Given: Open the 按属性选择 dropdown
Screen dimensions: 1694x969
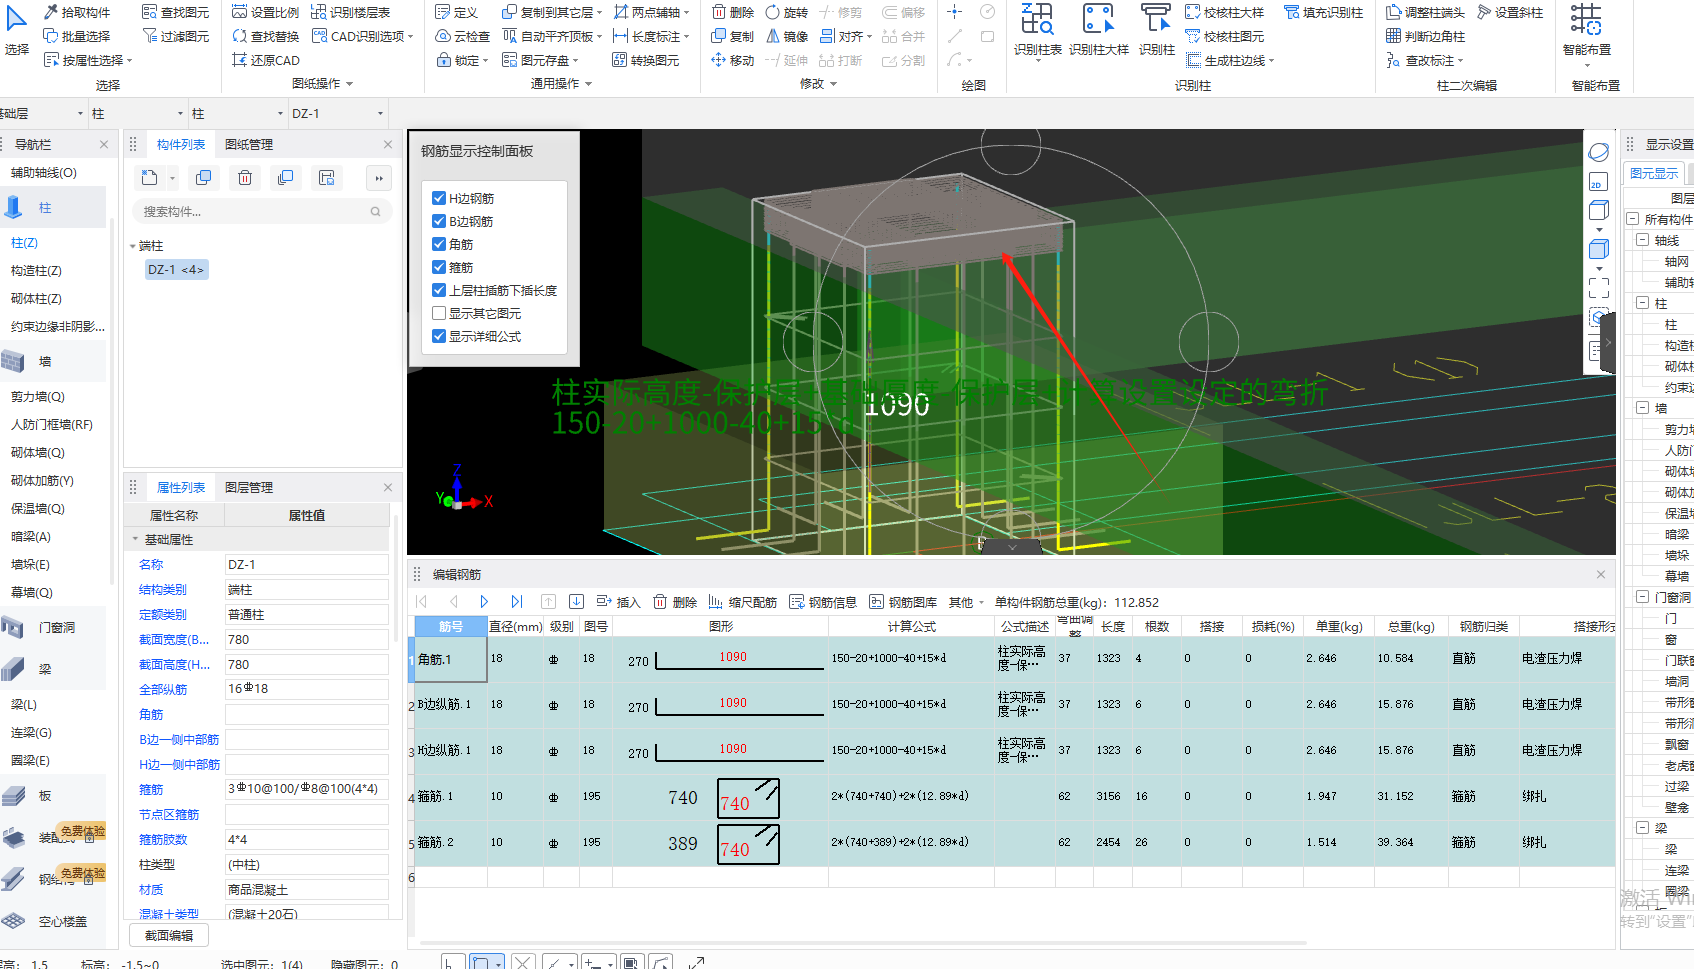Looking at the screenshot, I should tap(88, 60).
